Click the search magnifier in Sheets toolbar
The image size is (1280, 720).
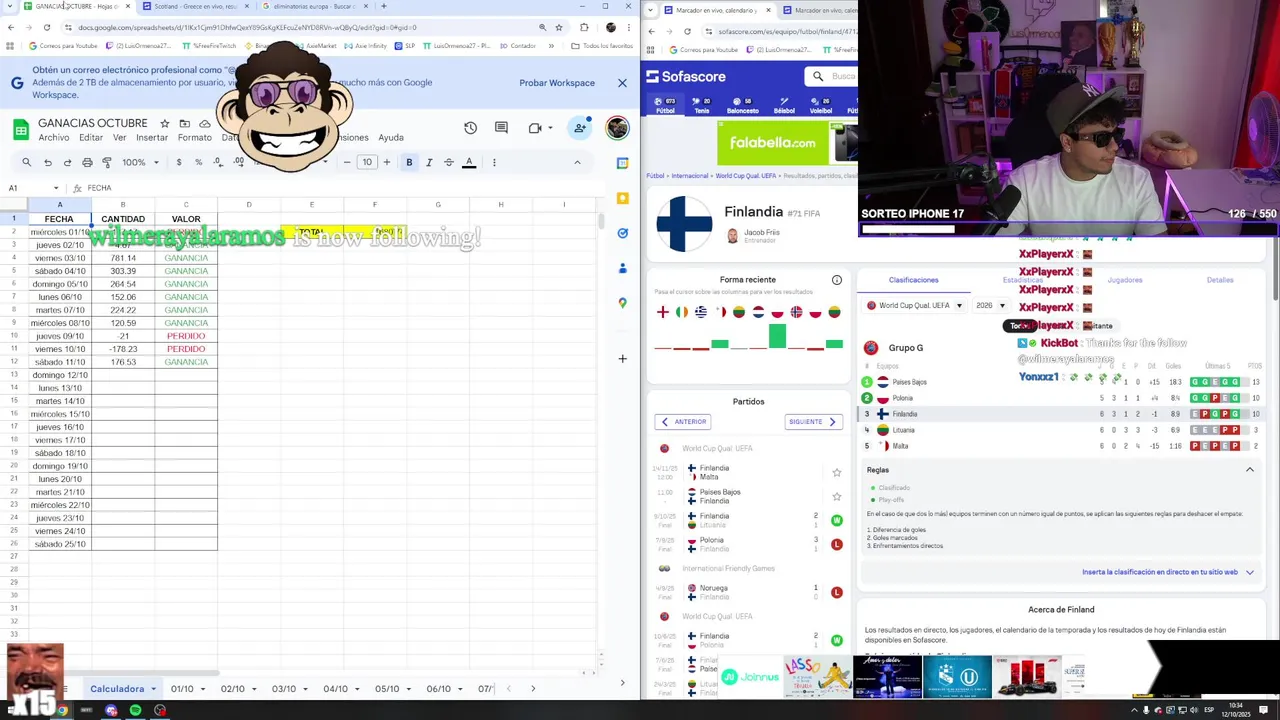click(x=26, y=162)
